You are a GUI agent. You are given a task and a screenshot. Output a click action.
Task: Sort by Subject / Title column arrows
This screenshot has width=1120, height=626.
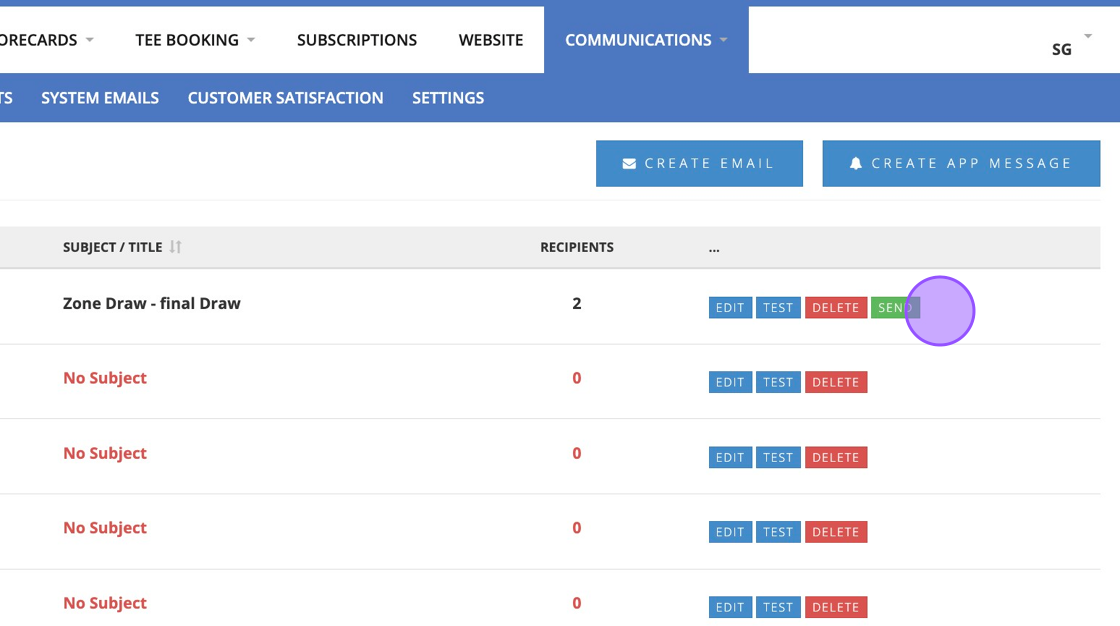(176, 247)
